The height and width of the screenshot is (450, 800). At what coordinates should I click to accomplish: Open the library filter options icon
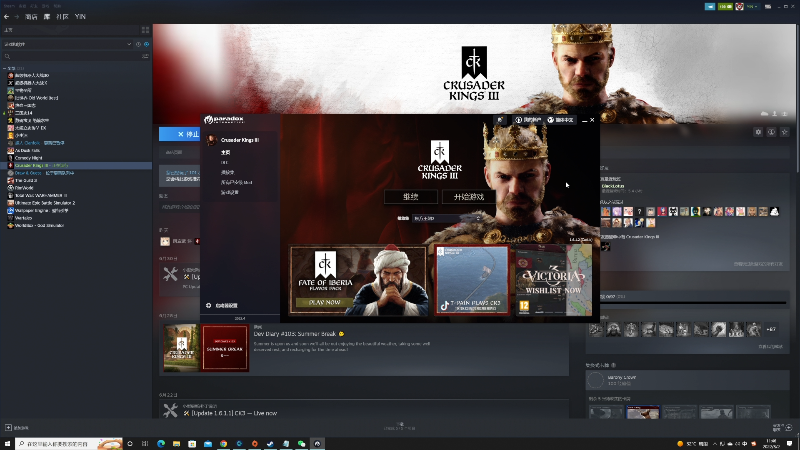145,56
